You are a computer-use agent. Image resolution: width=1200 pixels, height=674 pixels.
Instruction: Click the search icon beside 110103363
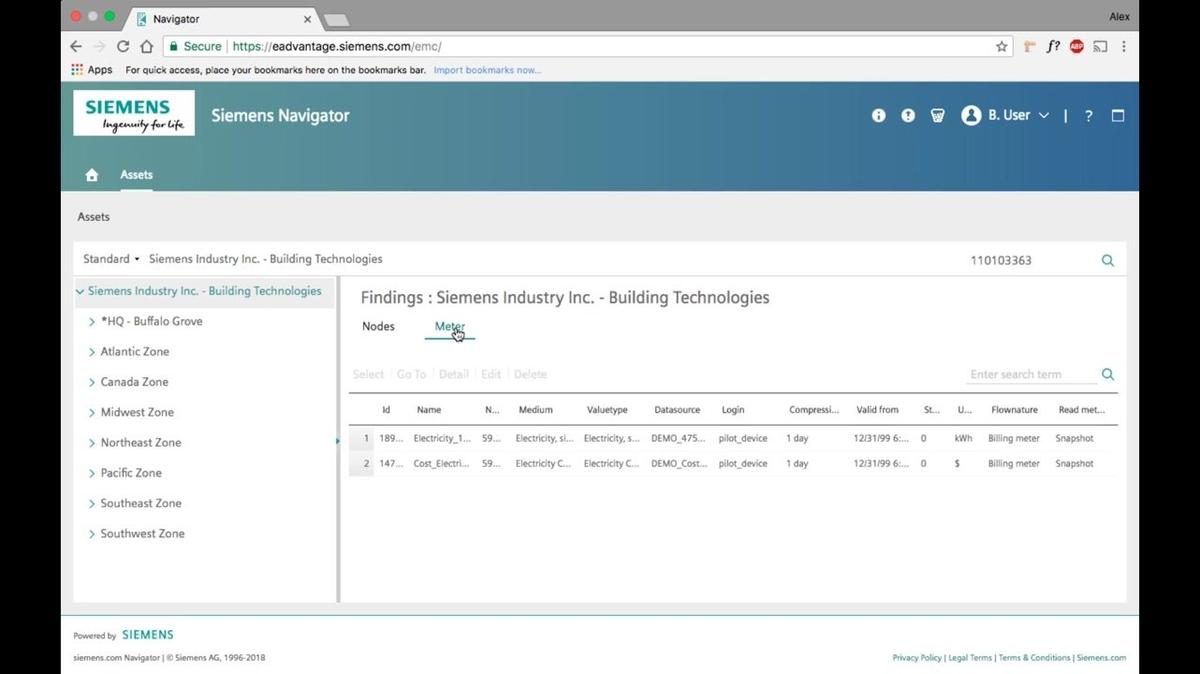tap(1108, 260)
